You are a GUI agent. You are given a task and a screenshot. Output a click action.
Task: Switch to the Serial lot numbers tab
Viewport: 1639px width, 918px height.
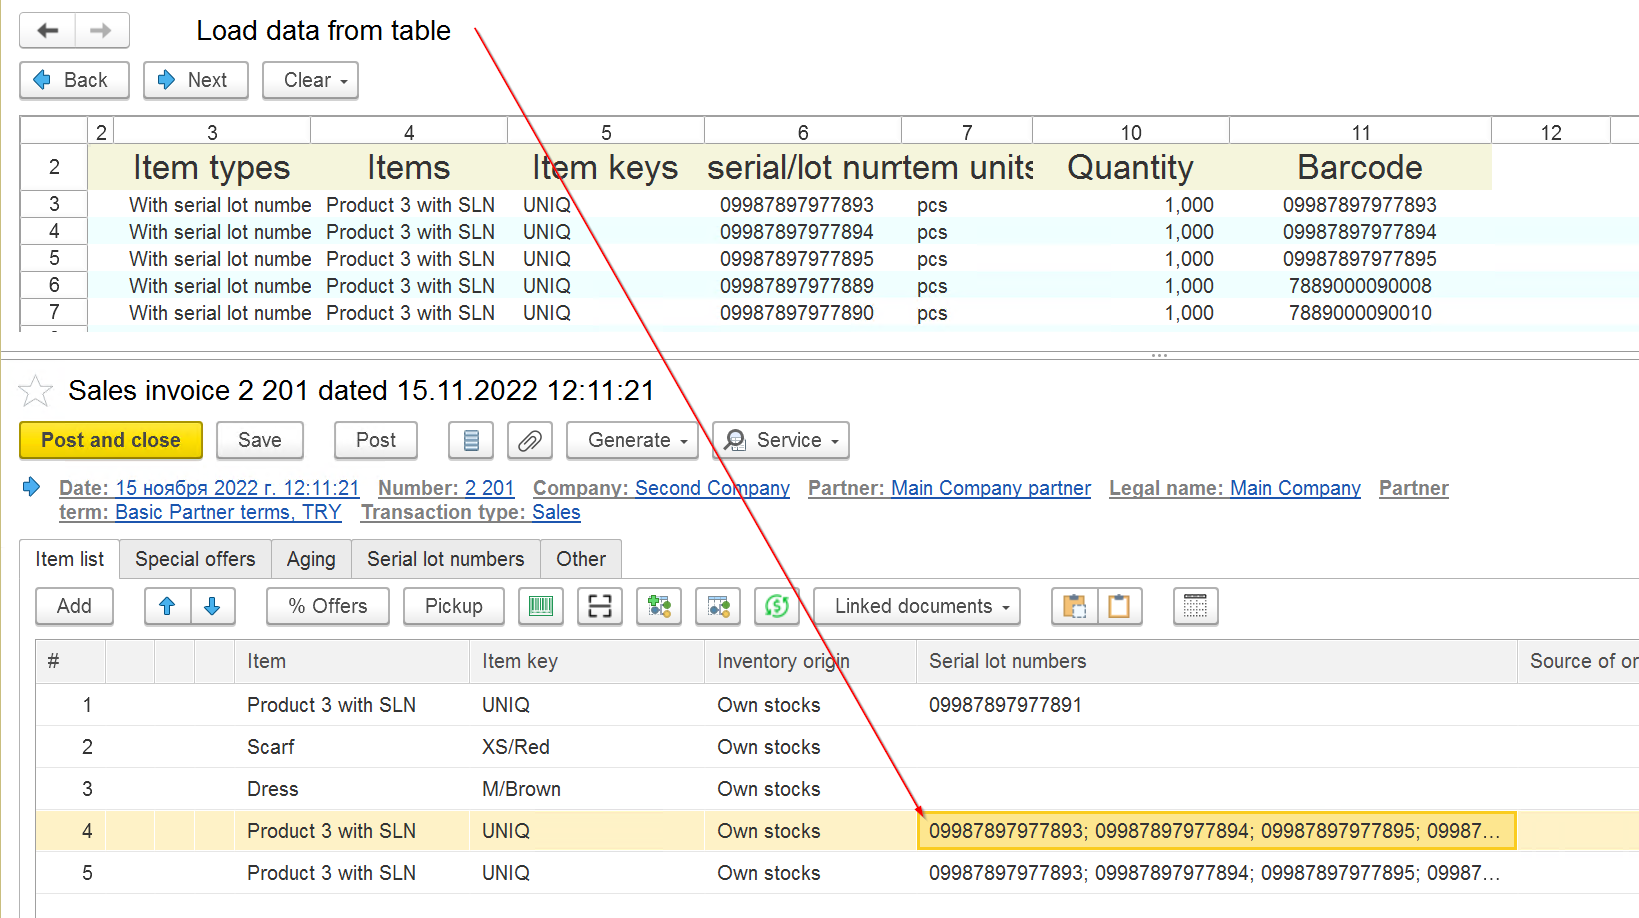pyautogui.click(x=445, y=559)
